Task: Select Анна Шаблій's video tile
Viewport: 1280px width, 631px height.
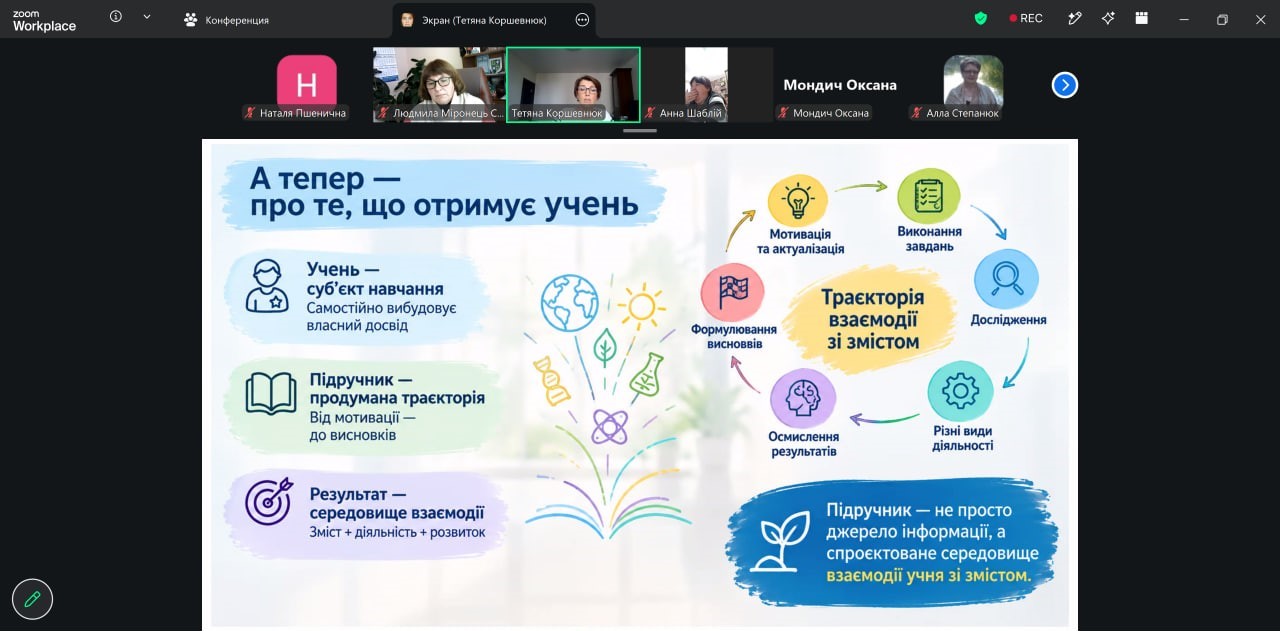Action: point(707,84)
